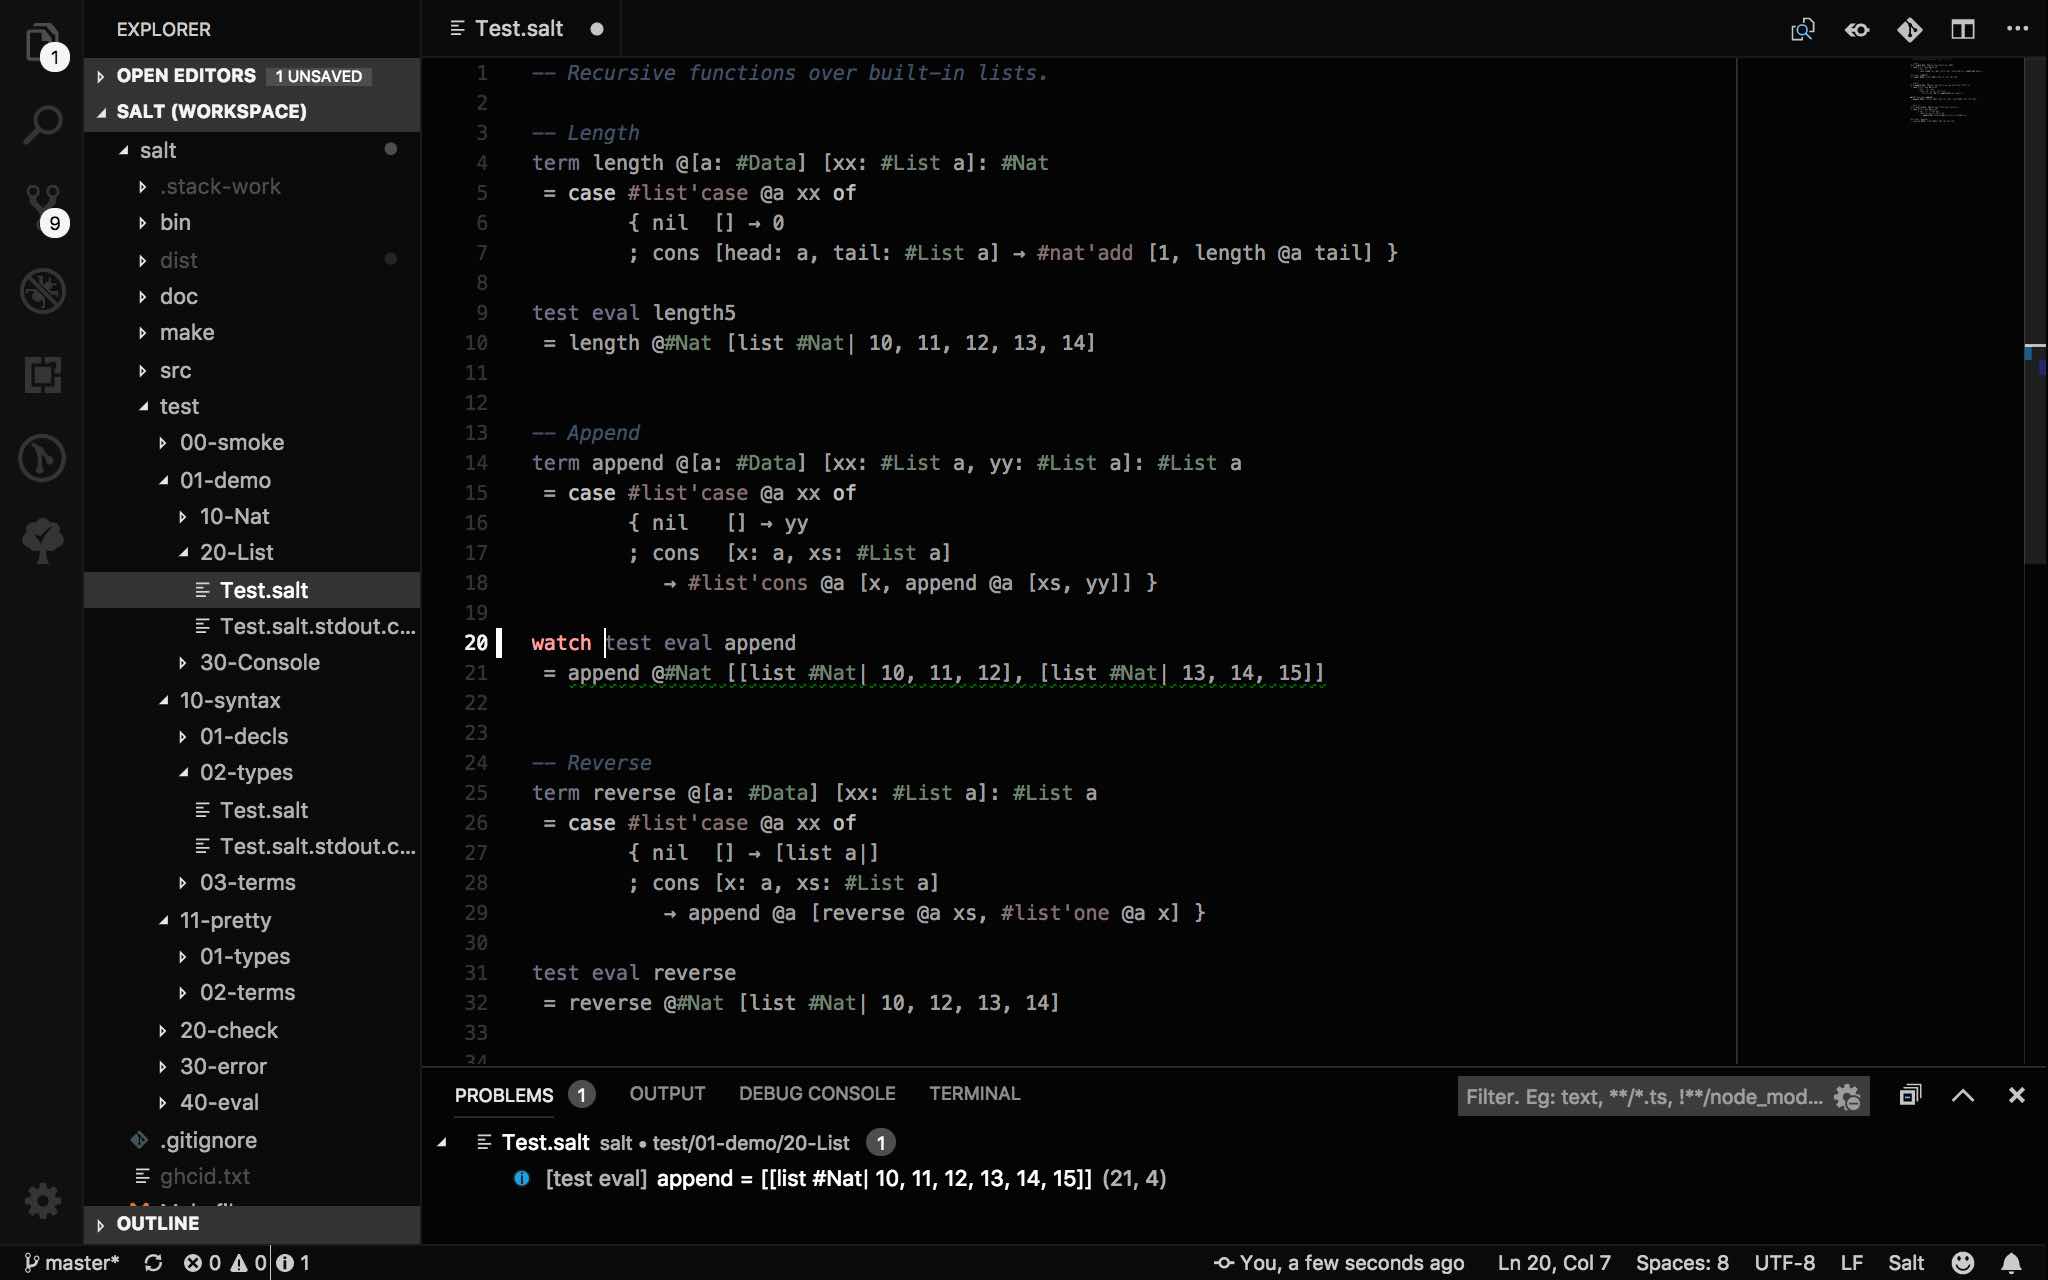Image resolution: width=2048 pixels, height=1280 pixels.
Task: Collapse the 10-syntax folder
Action: [229, 701]
